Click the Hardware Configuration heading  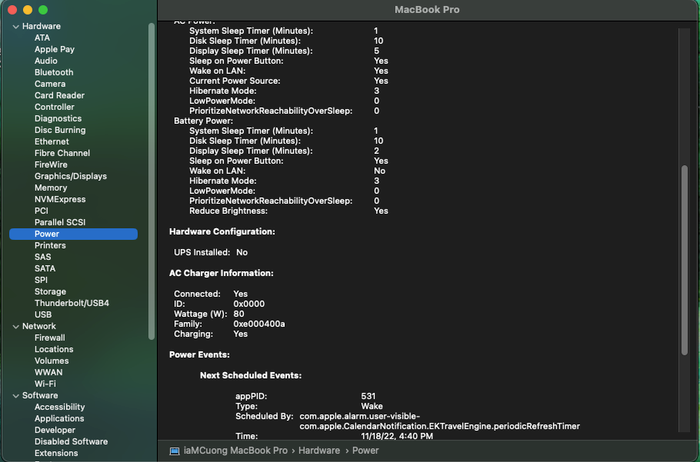coord(222,232)
